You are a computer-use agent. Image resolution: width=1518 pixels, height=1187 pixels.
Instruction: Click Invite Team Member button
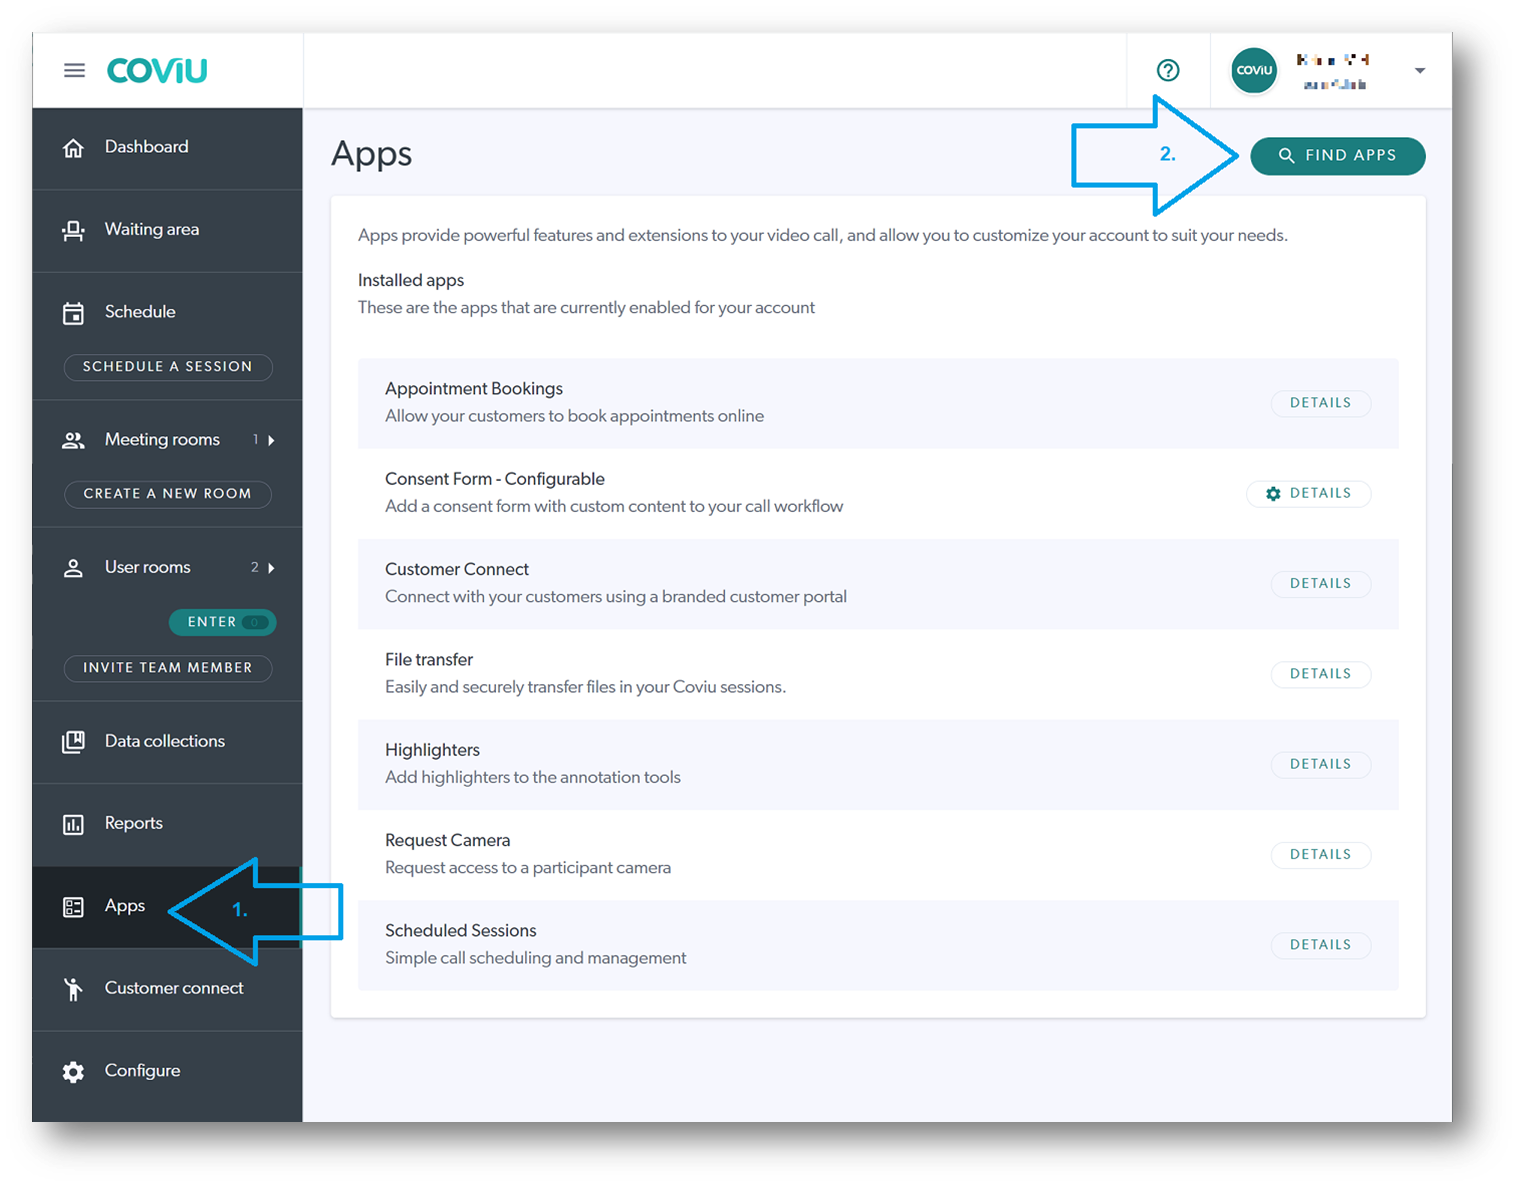point(168,668)
